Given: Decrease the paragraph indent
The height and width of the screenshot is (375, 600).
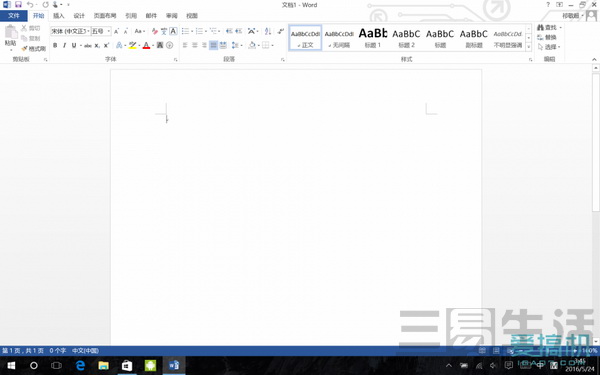Looking at the screenshot, I should pos(229,31).
